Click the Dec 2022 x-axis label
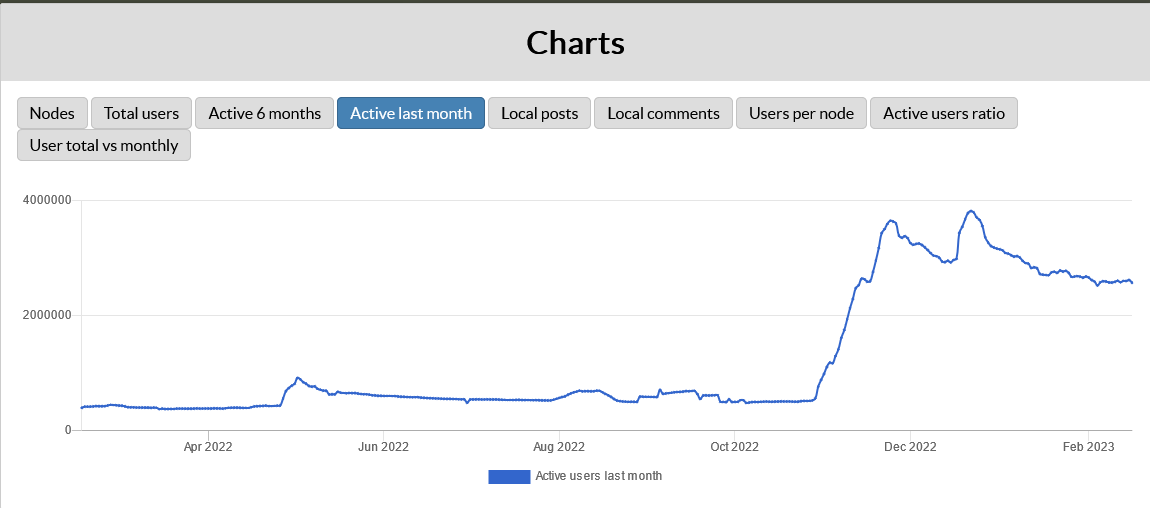 coord(910,447)
